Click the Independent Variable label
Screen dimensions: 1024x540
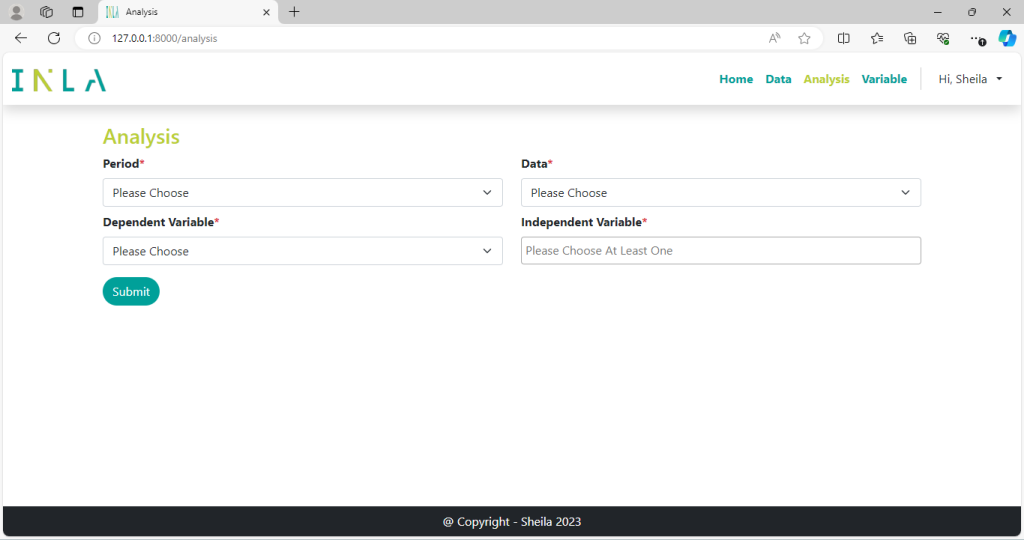pyautogui.click(x=584, y=222)
